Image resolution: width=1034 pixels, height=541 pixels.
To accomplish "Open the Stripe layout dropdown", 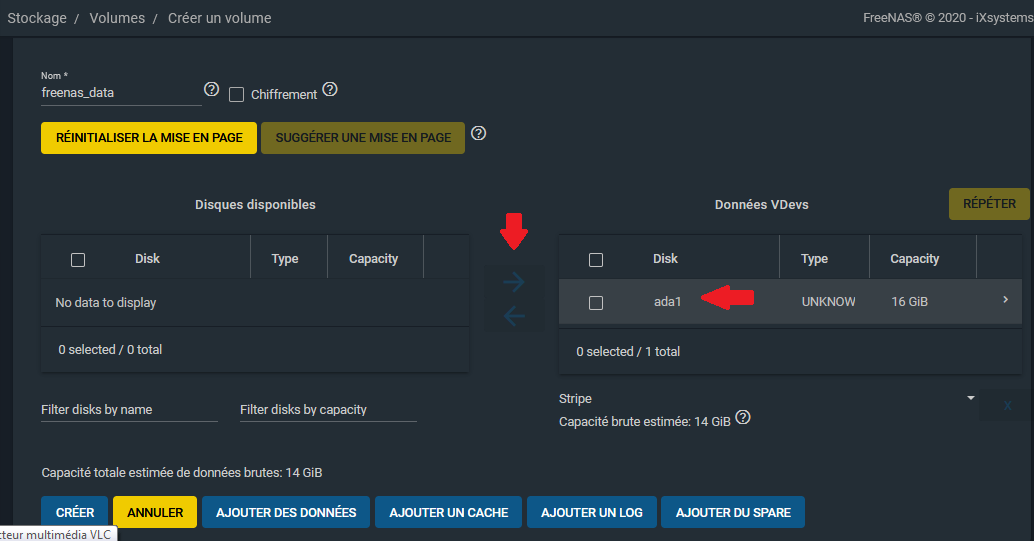I will point(766,398).
